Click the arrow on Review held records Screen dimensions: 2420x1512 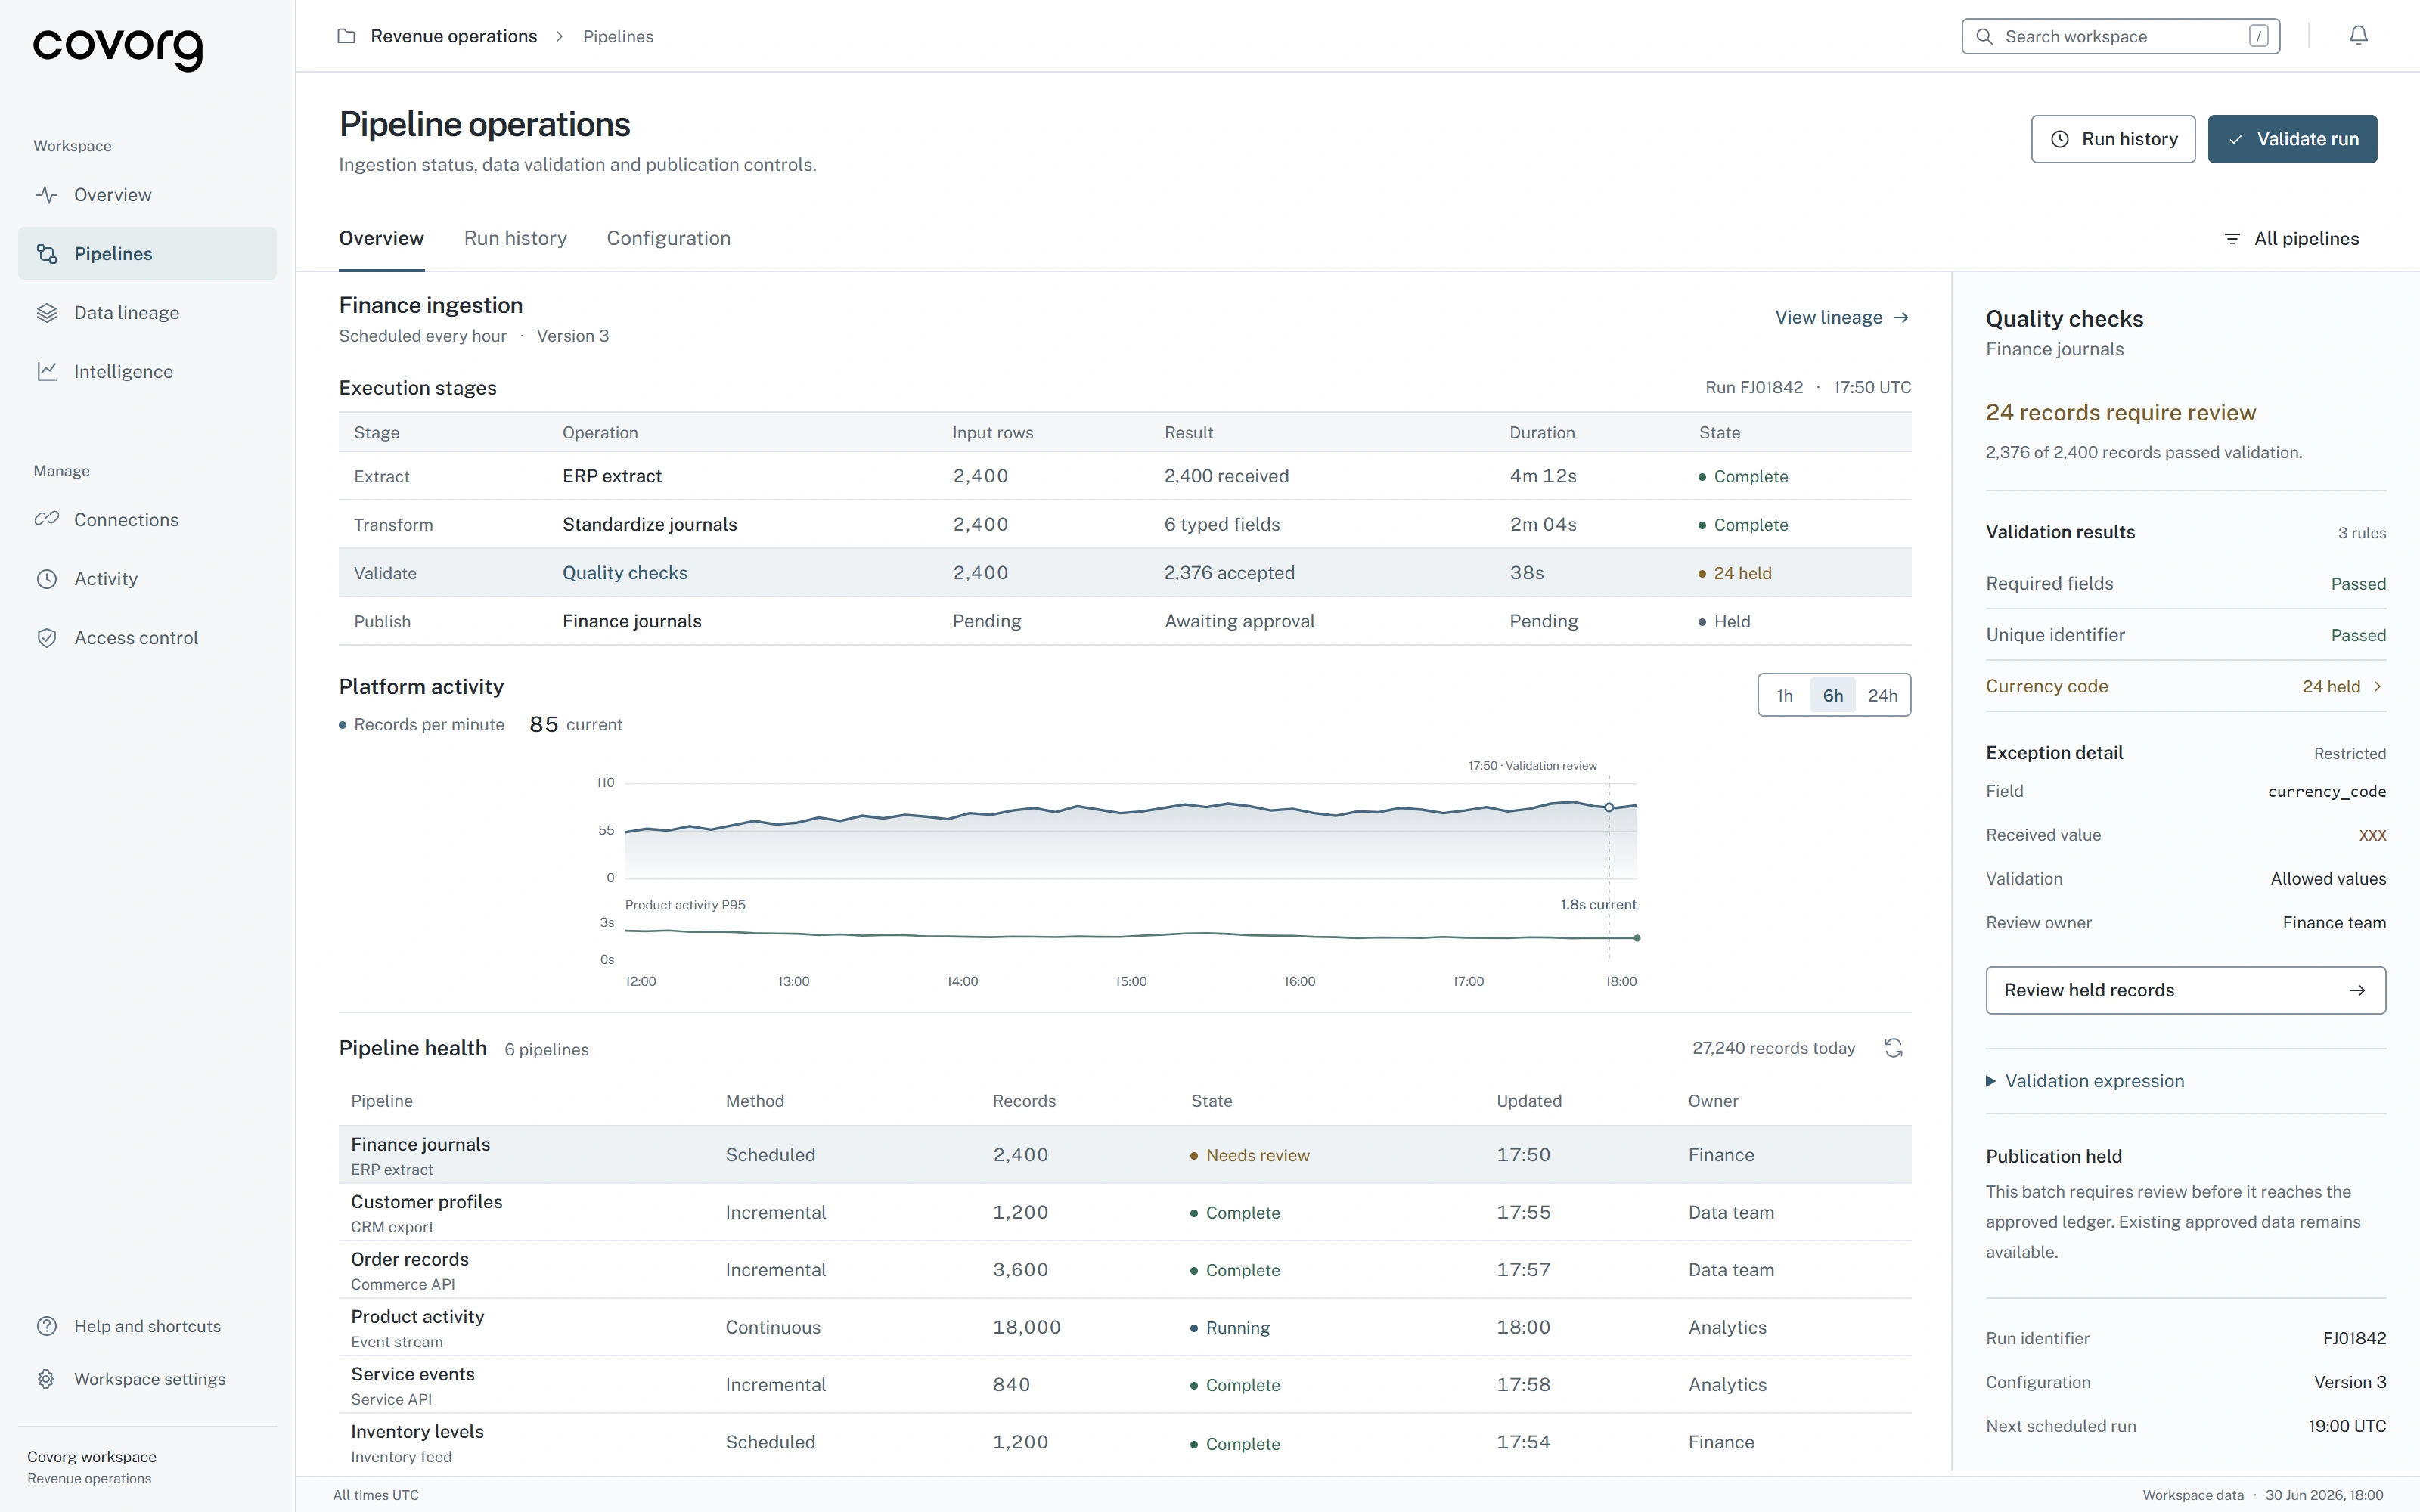2357,990
